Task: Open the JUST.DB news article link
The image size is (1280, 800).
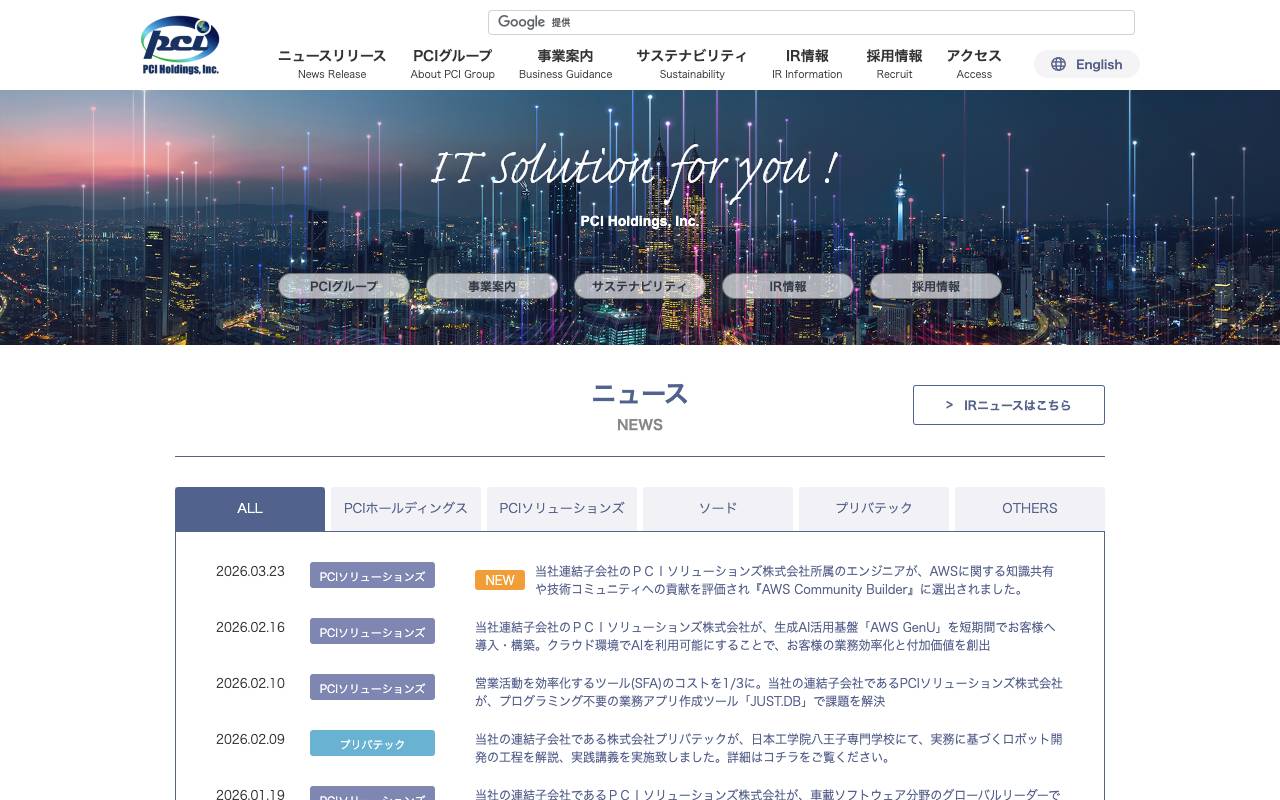Action: point(768,692)
